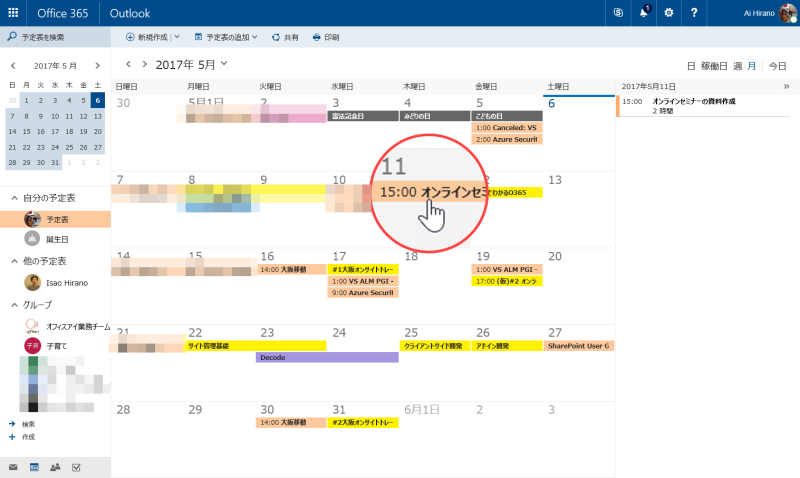This screenshot has width=800, height=478.
Task: Switch to the 週 (week) view
Action: (x=737, y=66)
